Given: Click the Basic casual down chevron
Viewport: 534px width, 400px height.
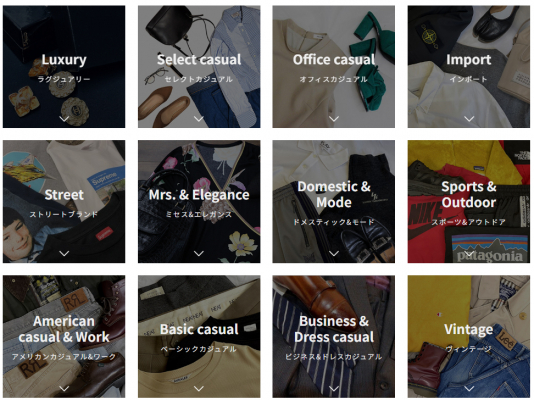Looking at the screenshot, I should click(199, 388).
